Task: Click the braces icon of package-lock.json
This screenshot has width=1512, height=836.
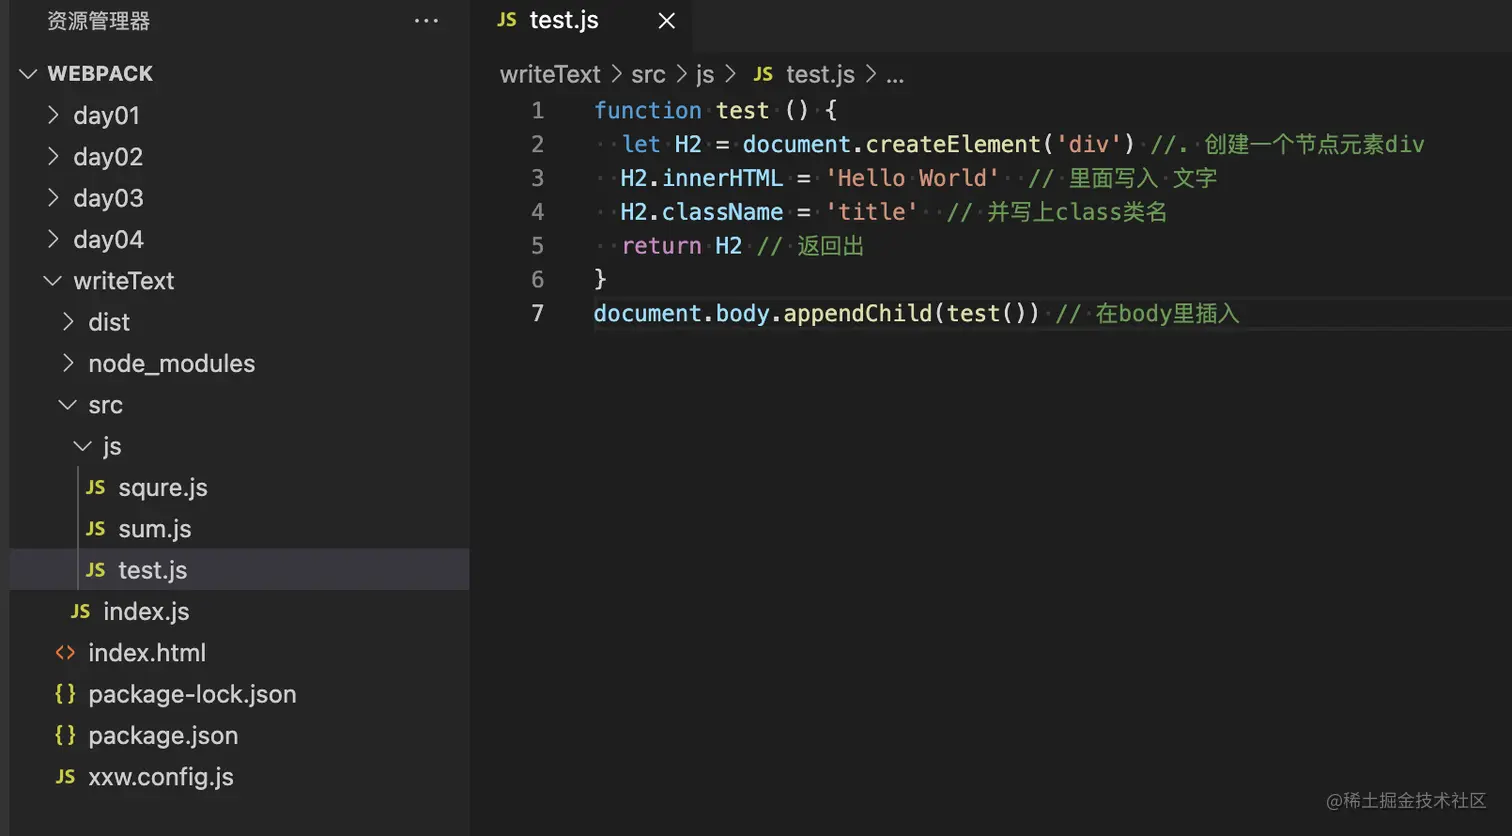Action: (x=66, y=694)
